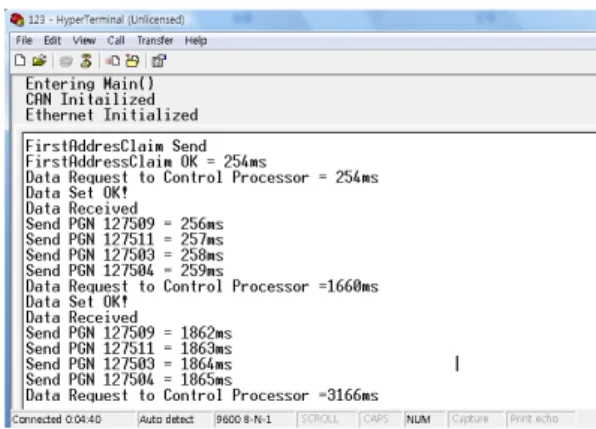This screenshot has height=429, width=596.
Task: Click the HyperTerminal title bar icon
Action: tap(17, 19)
